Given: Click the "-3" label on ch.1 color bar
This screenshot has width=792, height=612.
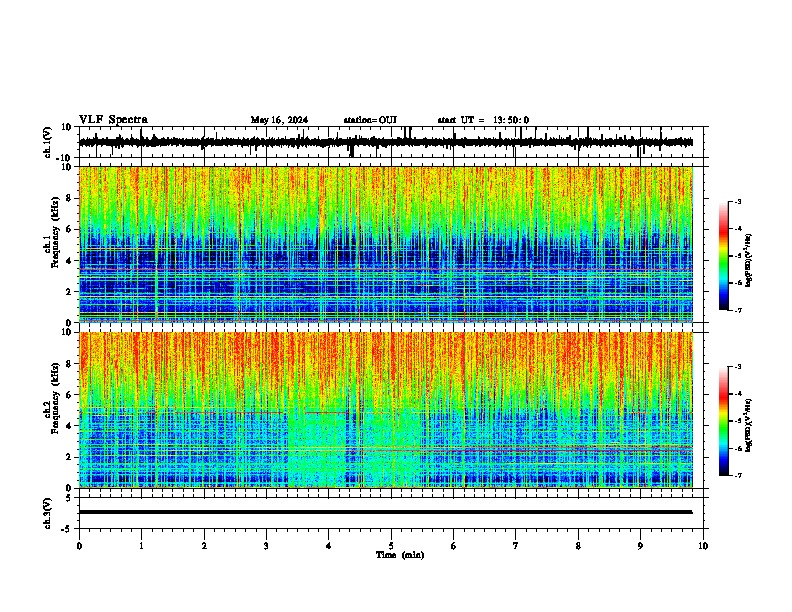Looking at the screenshot, I should coord(738,201).
